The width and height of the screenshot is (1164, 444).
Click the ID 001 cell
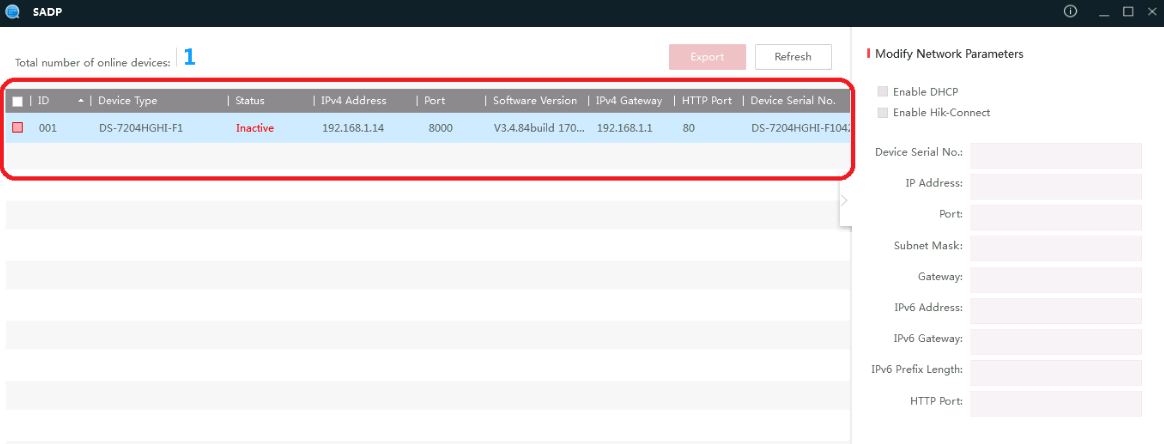48,128
